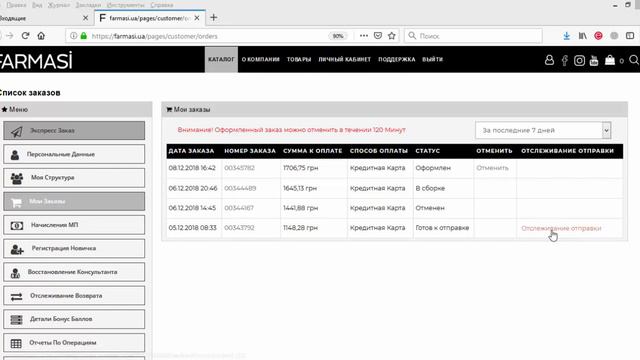The image size is (640, 360).
Task: Click the Pocket save icon
Action: (x=378, y=36)
